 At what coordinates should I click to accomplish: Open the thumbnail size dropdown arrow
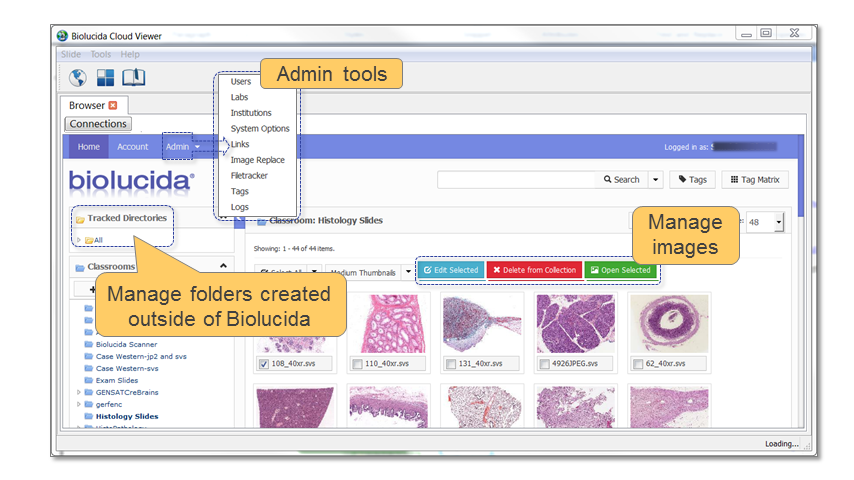click(x=408, y=271)
